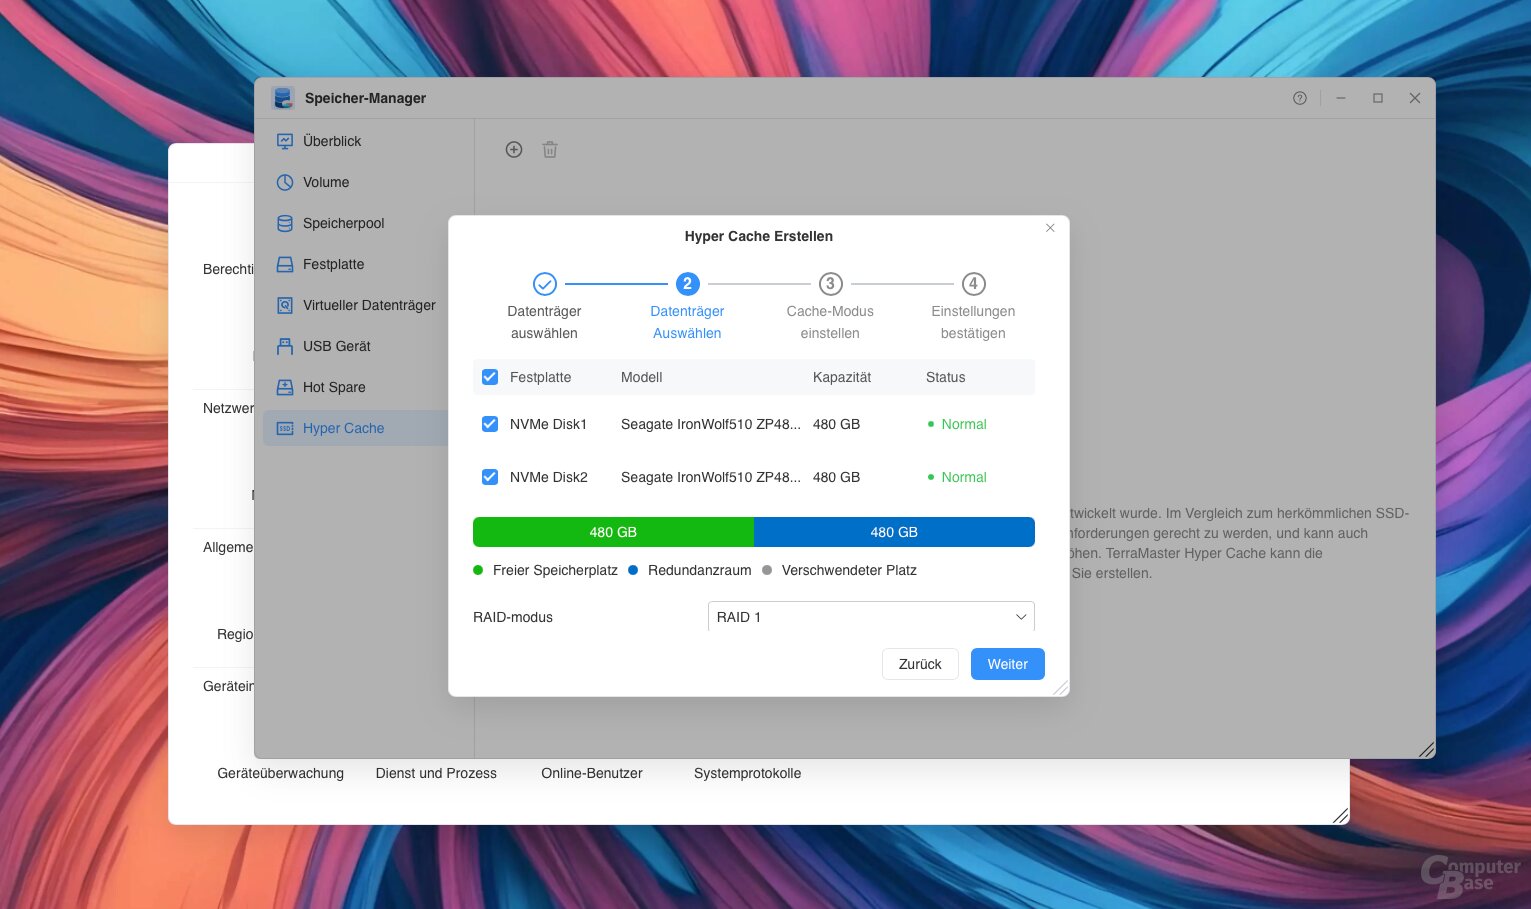Uncheck the NVMe Disk2 checkbox

click(x=490, y=477)
